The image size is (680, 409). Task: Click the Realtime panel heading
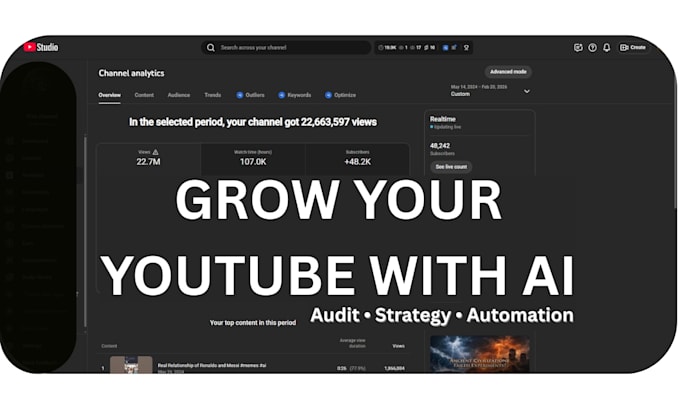point(442,119)
